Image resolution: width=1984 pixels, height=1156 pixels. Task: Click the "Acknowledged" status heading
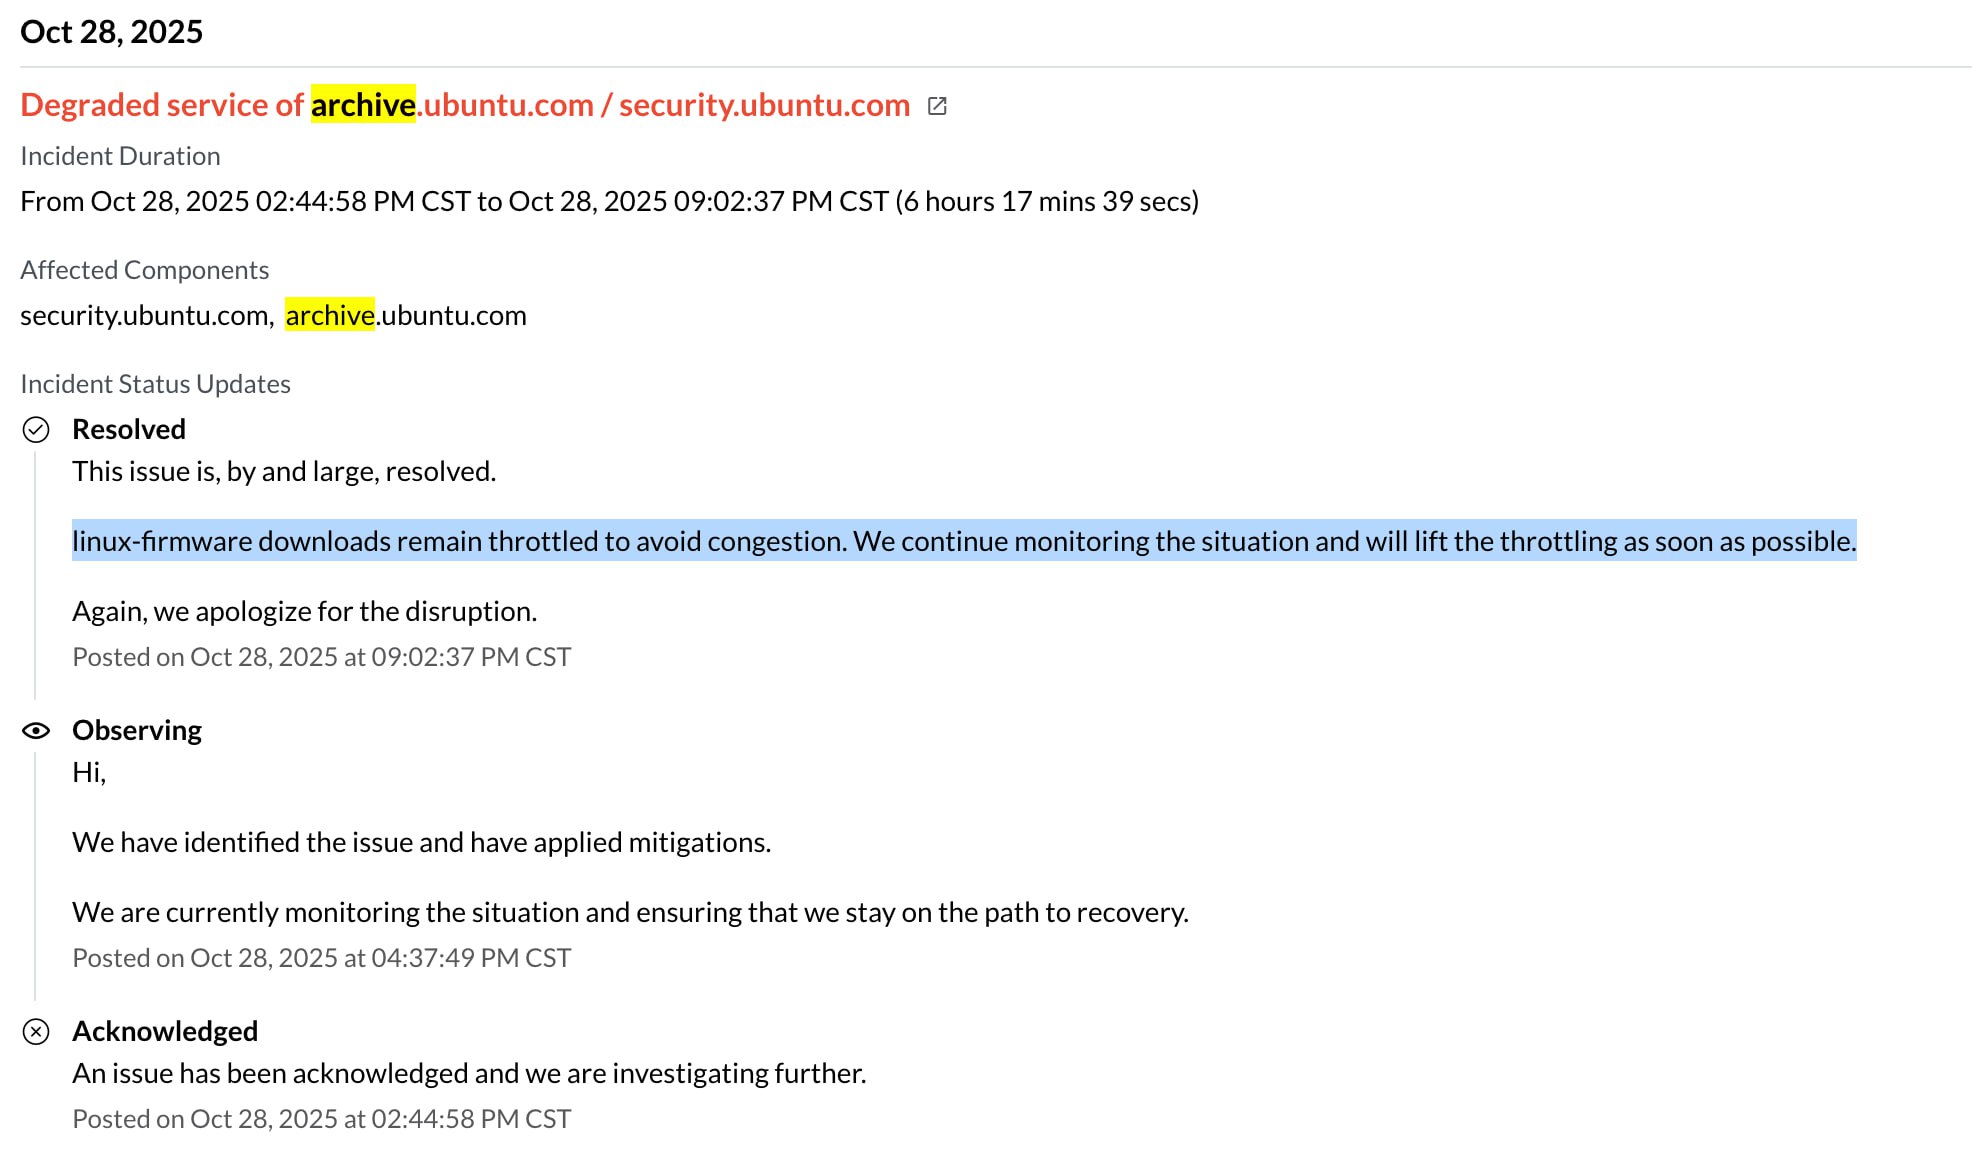pos(165,1031)
